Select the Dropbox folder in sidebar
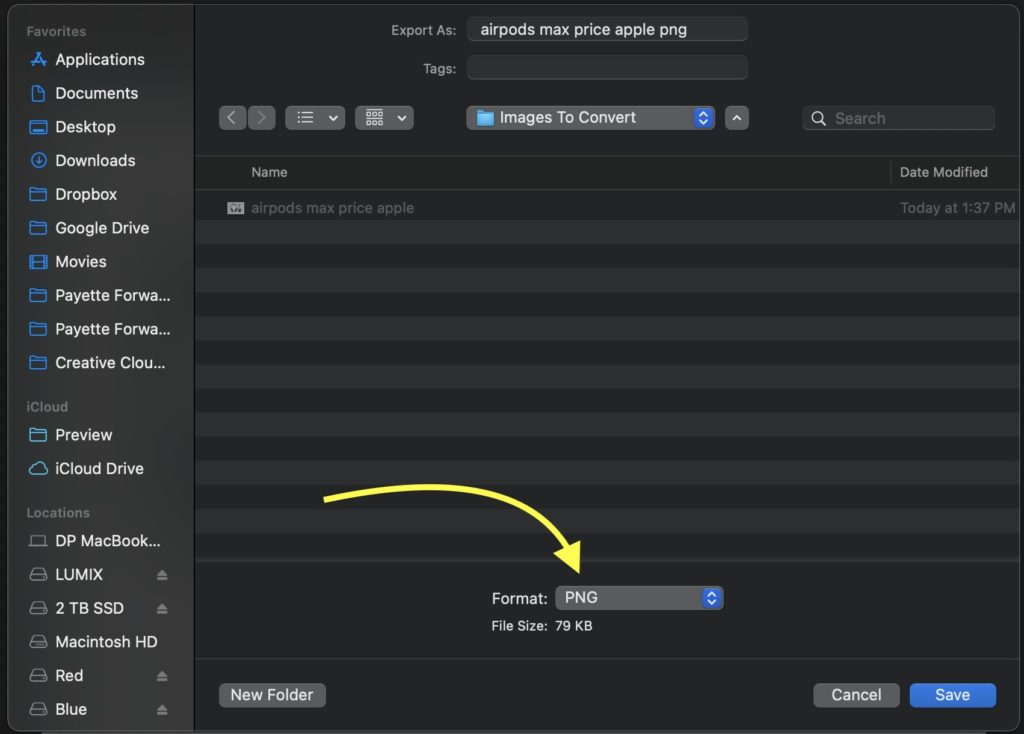 coord(86,194)
